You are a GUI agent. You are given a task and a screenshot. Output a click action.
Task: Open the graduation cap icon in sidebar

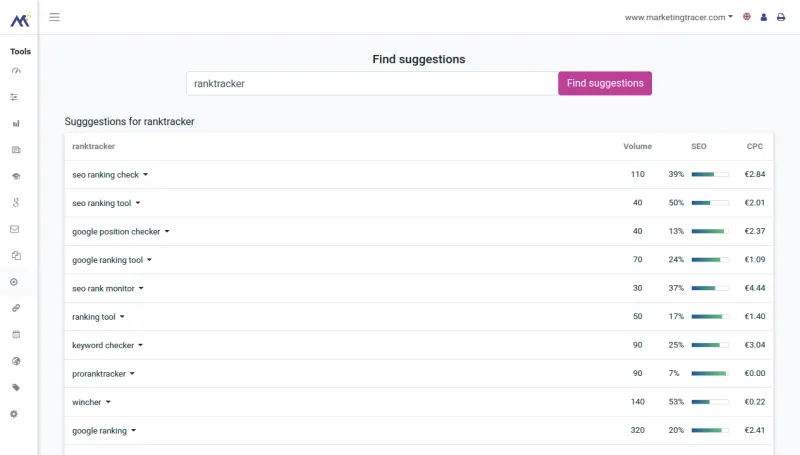(x=16, y=176)
